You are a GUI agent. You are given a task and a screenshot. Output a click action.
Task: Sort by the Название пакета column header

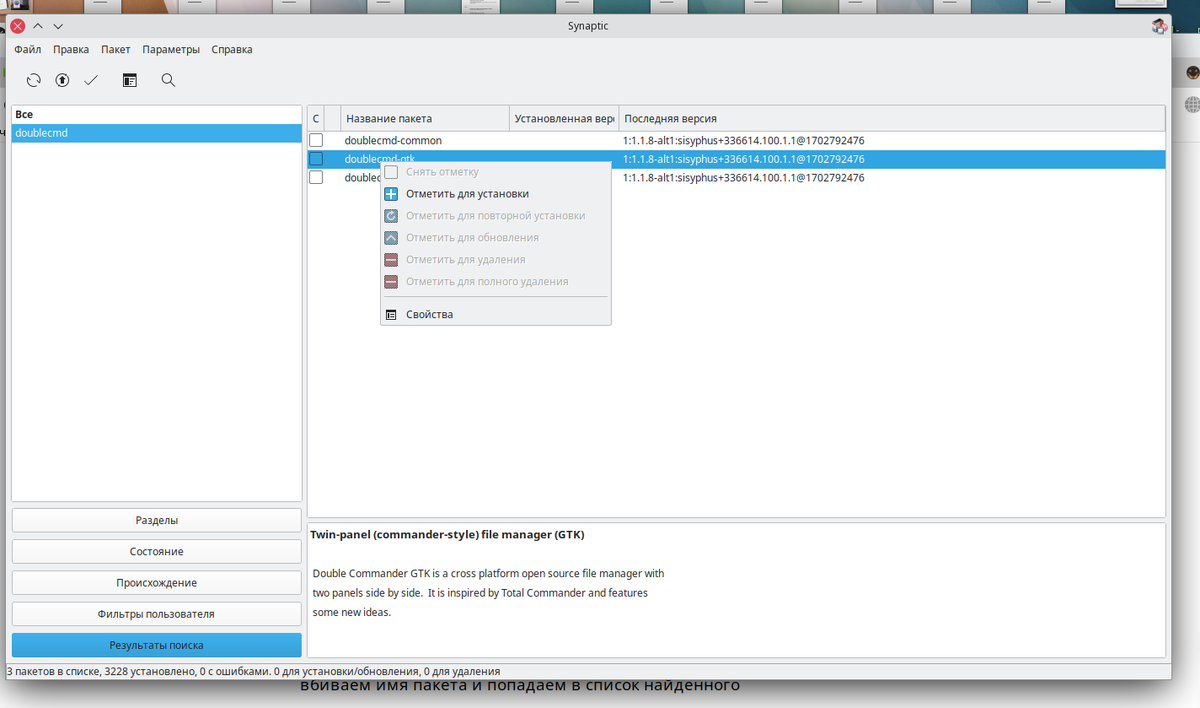pyautogui.click(x=425, y=118)
